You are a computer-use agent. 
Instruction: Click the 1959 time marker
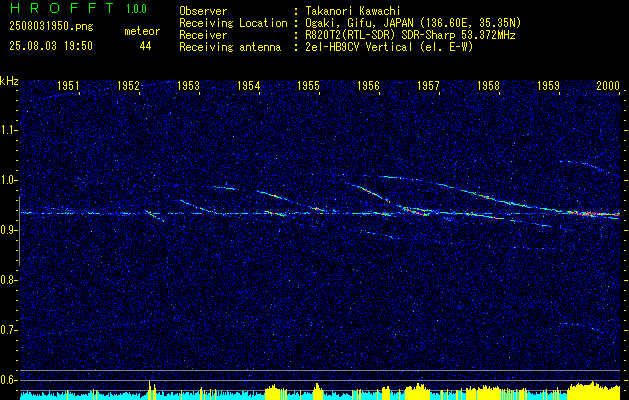pos(548,85)
